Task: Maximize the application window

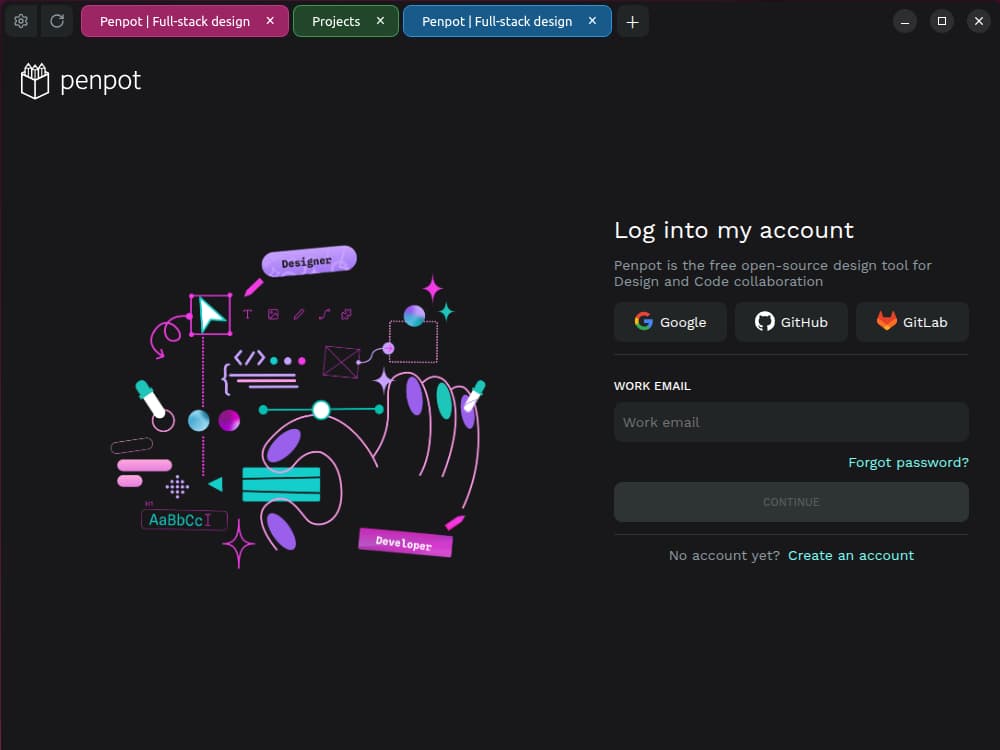Action: (x=941, y=22)
